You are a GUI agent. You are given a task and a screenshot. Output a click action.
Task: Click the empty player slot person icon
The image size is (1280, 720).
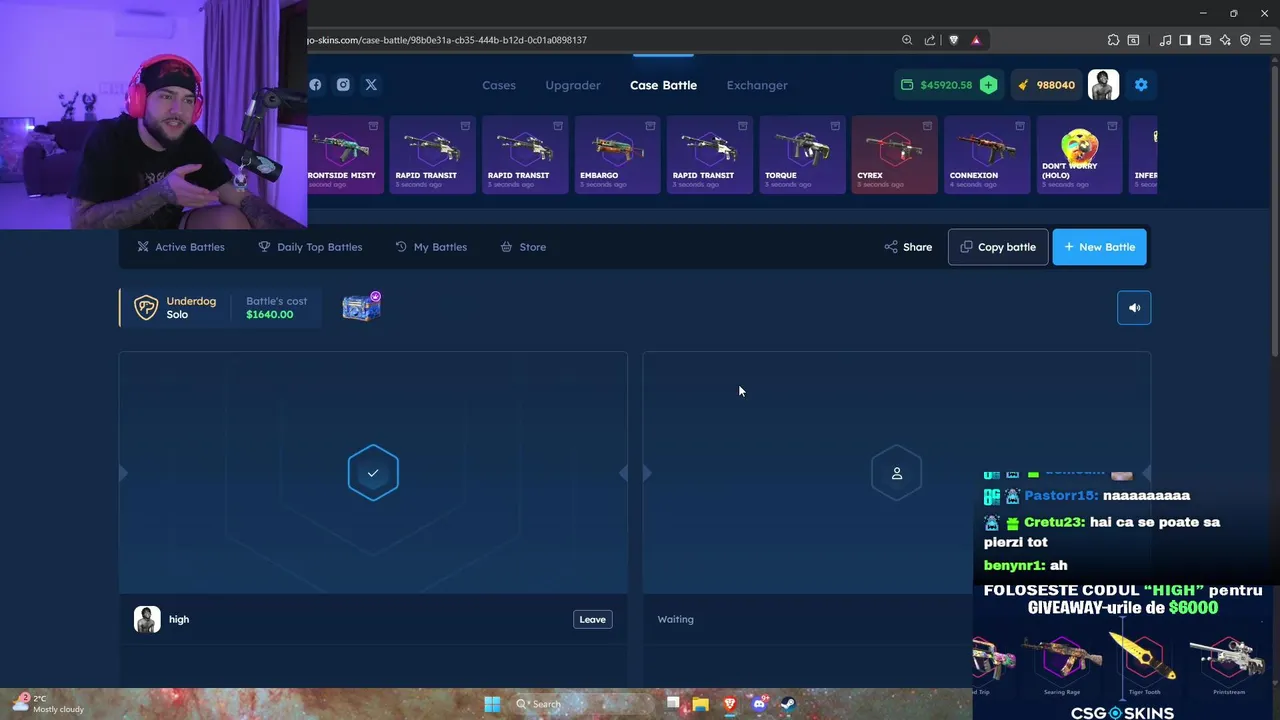896,473
